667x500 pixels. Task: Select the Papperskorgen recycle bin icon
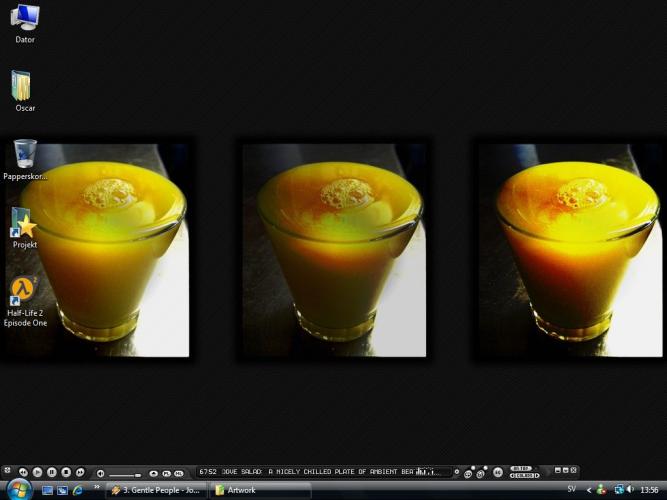click(26, 154)
